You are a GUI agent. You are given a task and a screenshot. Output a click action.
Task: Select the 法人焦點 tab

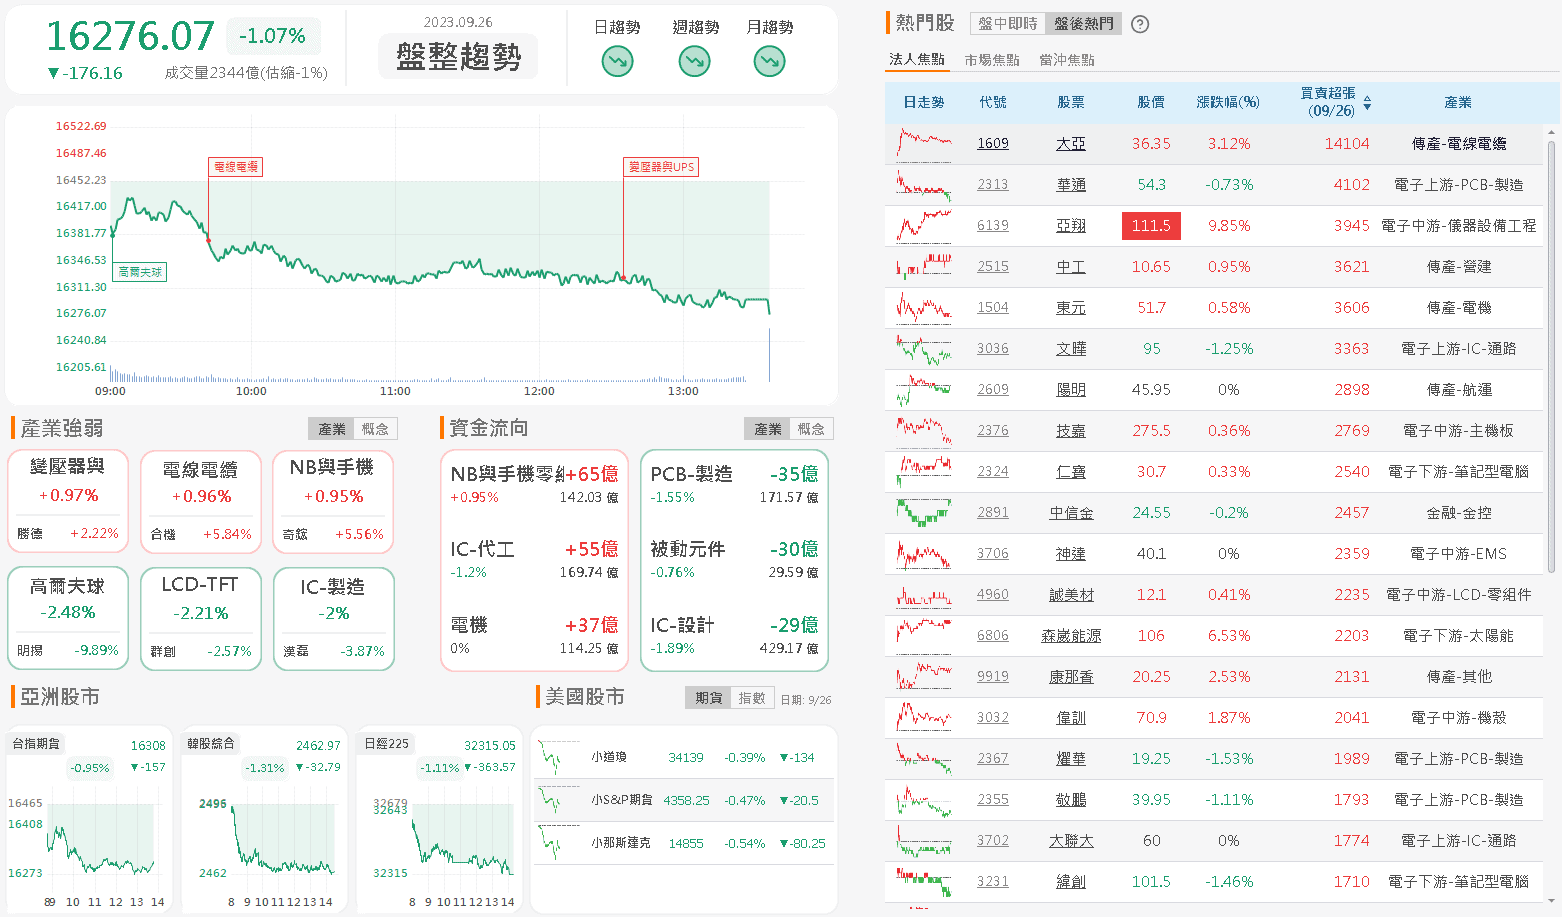917,59
